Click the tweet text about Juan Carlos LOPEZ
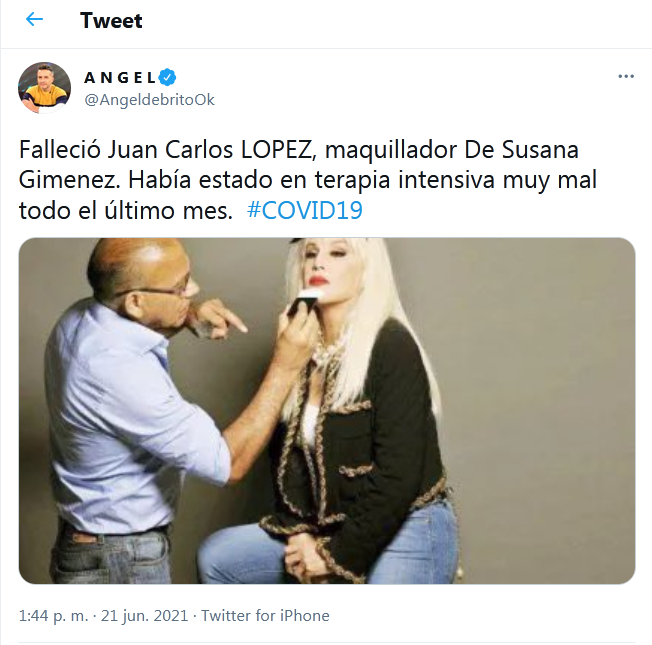This screenshot has width=652, height=645. (x=308, y=180)
